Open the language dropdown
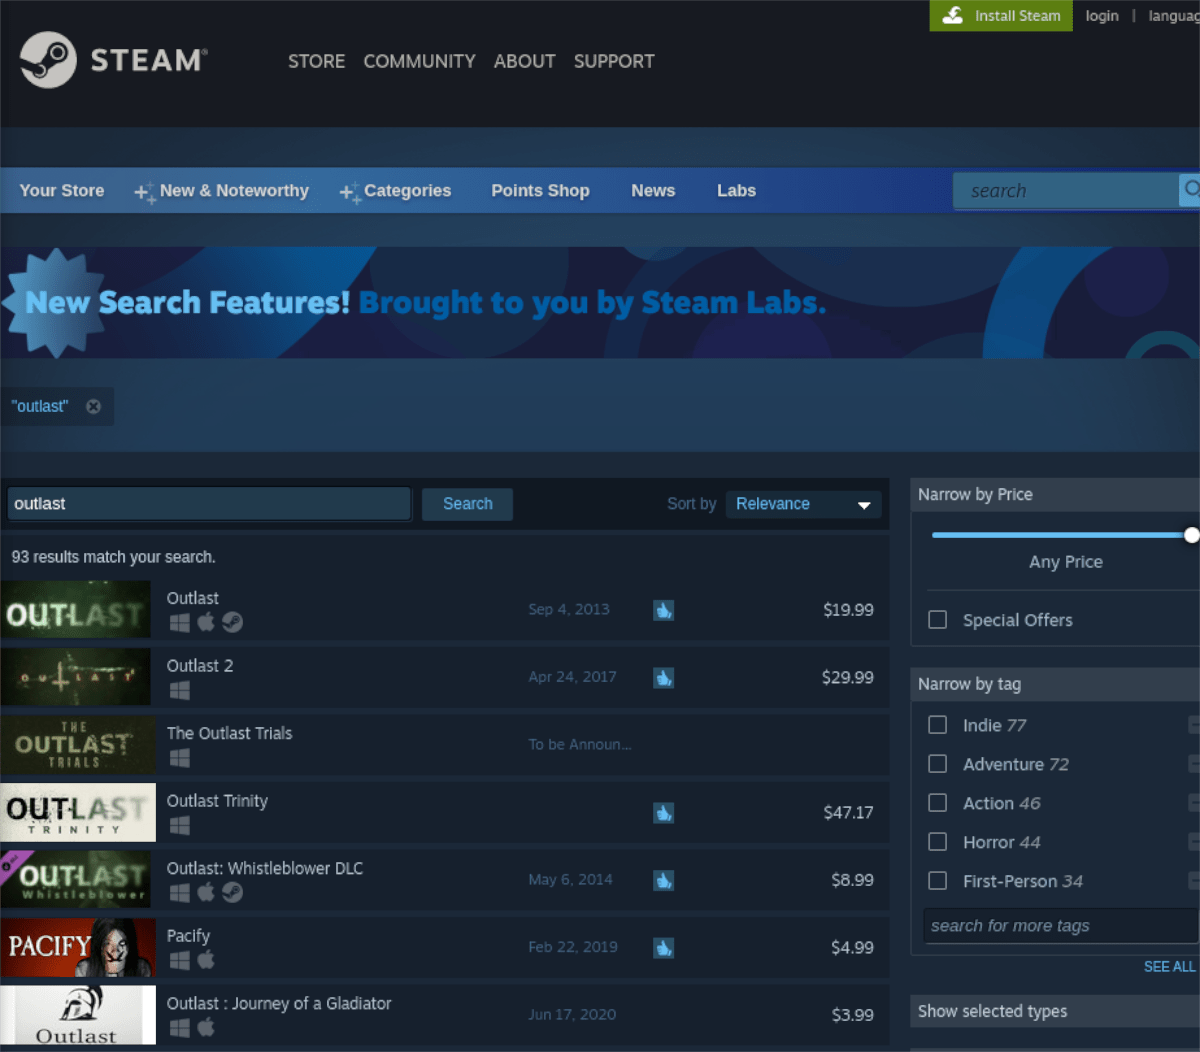 coord(1174,16)
